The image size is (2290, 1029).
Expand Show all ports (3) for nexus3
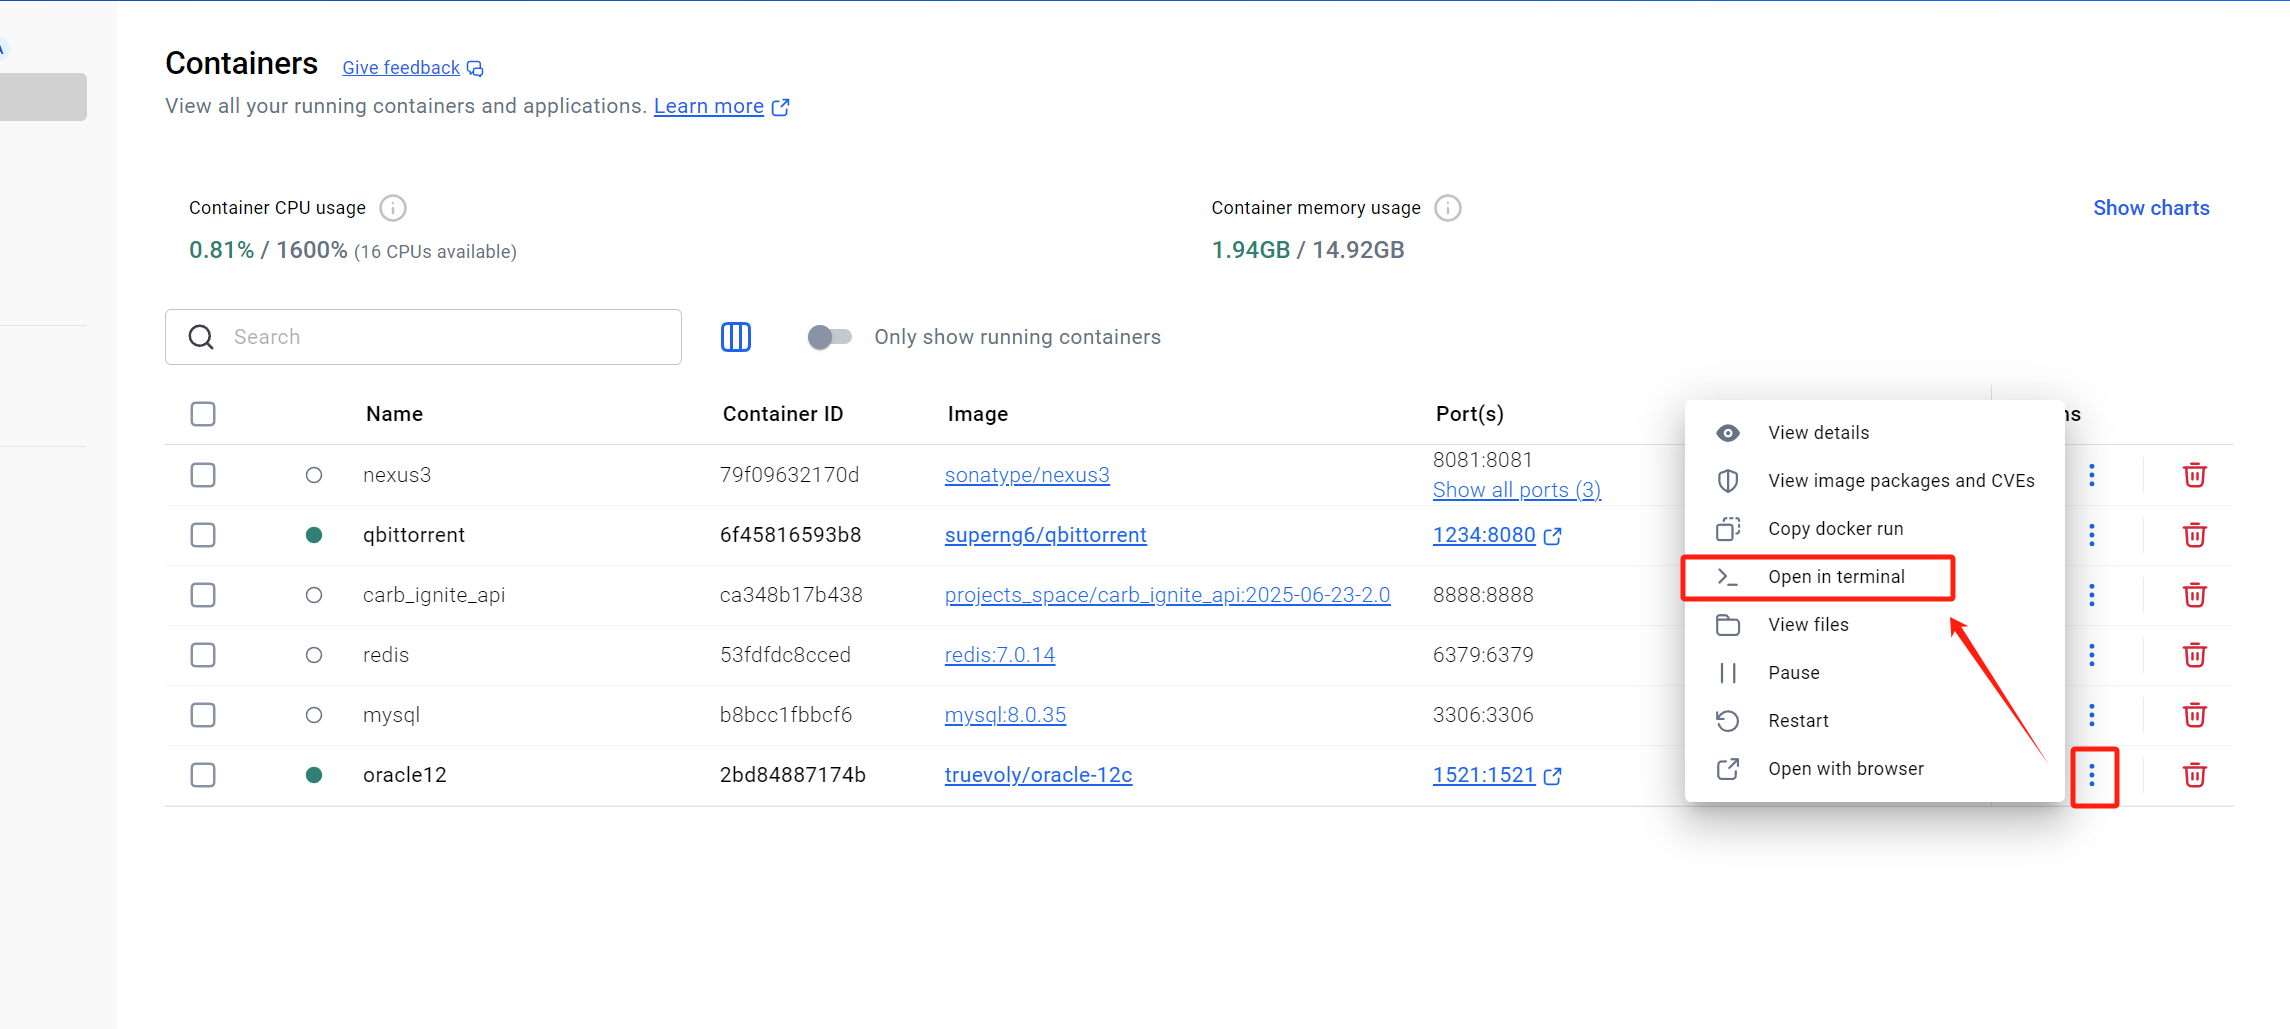(1516, 490)
